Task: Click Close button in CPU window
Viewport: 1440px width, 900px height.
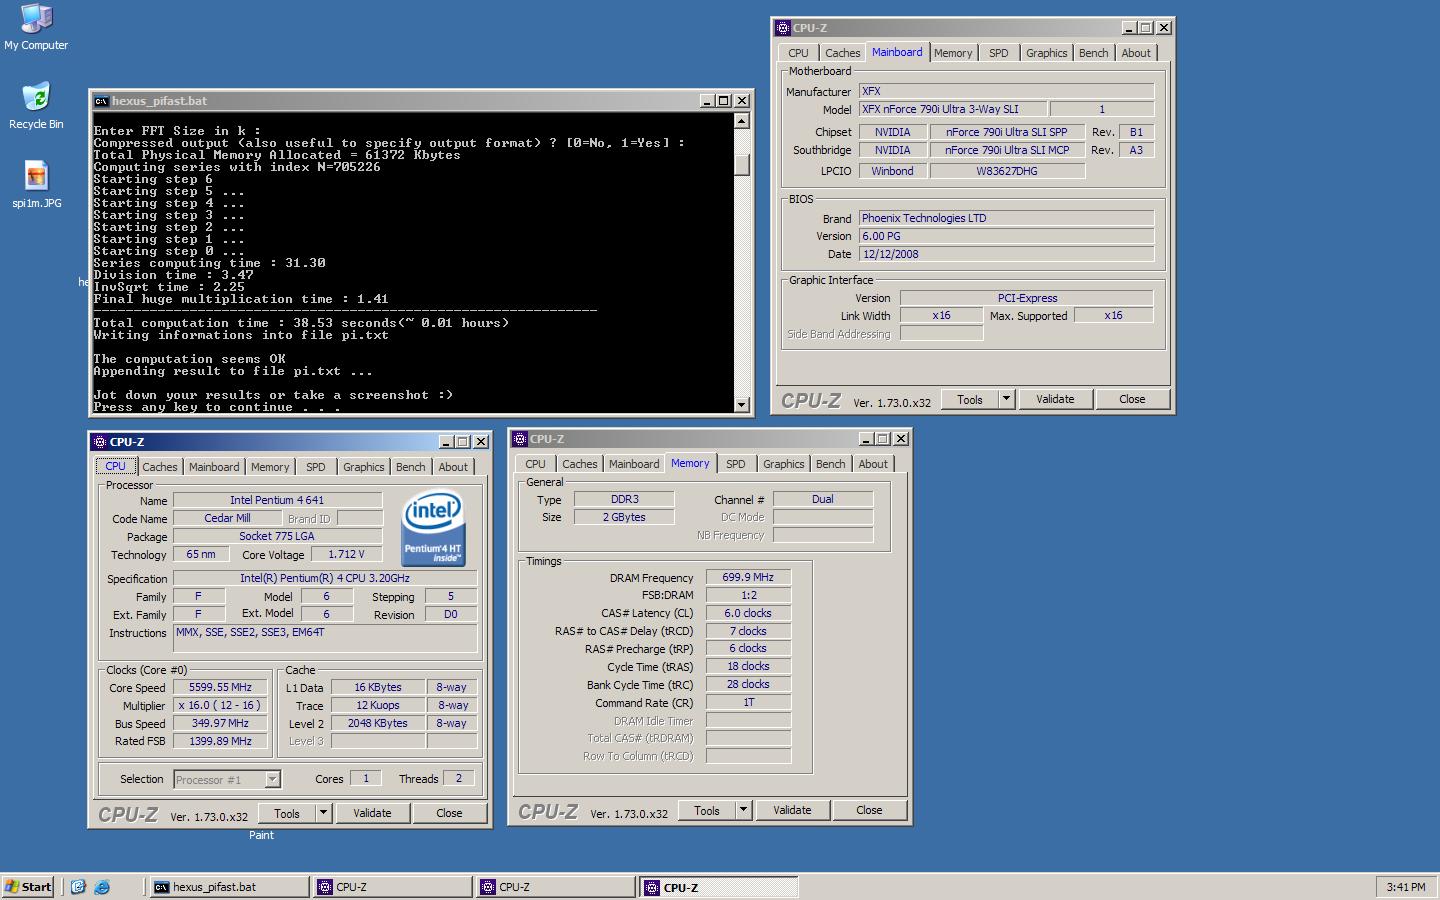Action: click(449, 813)
